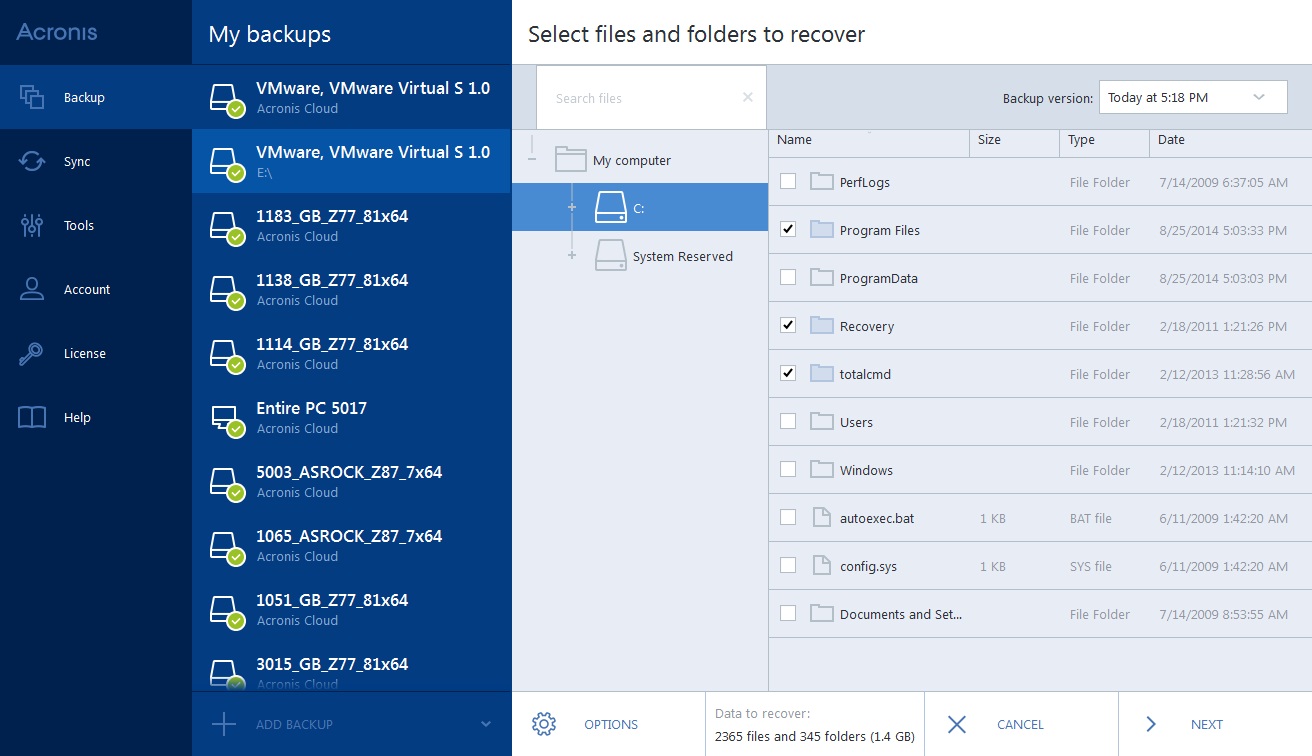Viewport: 1312px width, 756px height.
Task: Click the add backup plus icon
Action: (224, 724)
